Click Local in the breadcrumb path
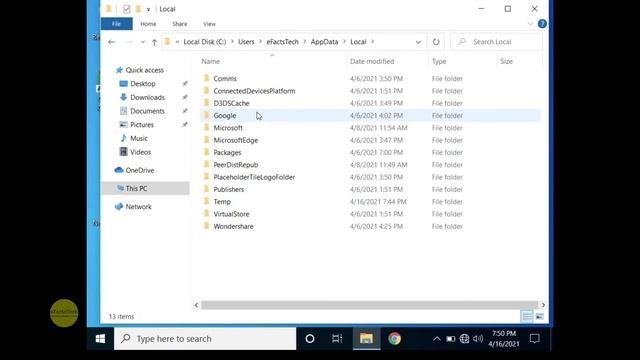The width and height of the screenshot is (640, 360). 358,42
